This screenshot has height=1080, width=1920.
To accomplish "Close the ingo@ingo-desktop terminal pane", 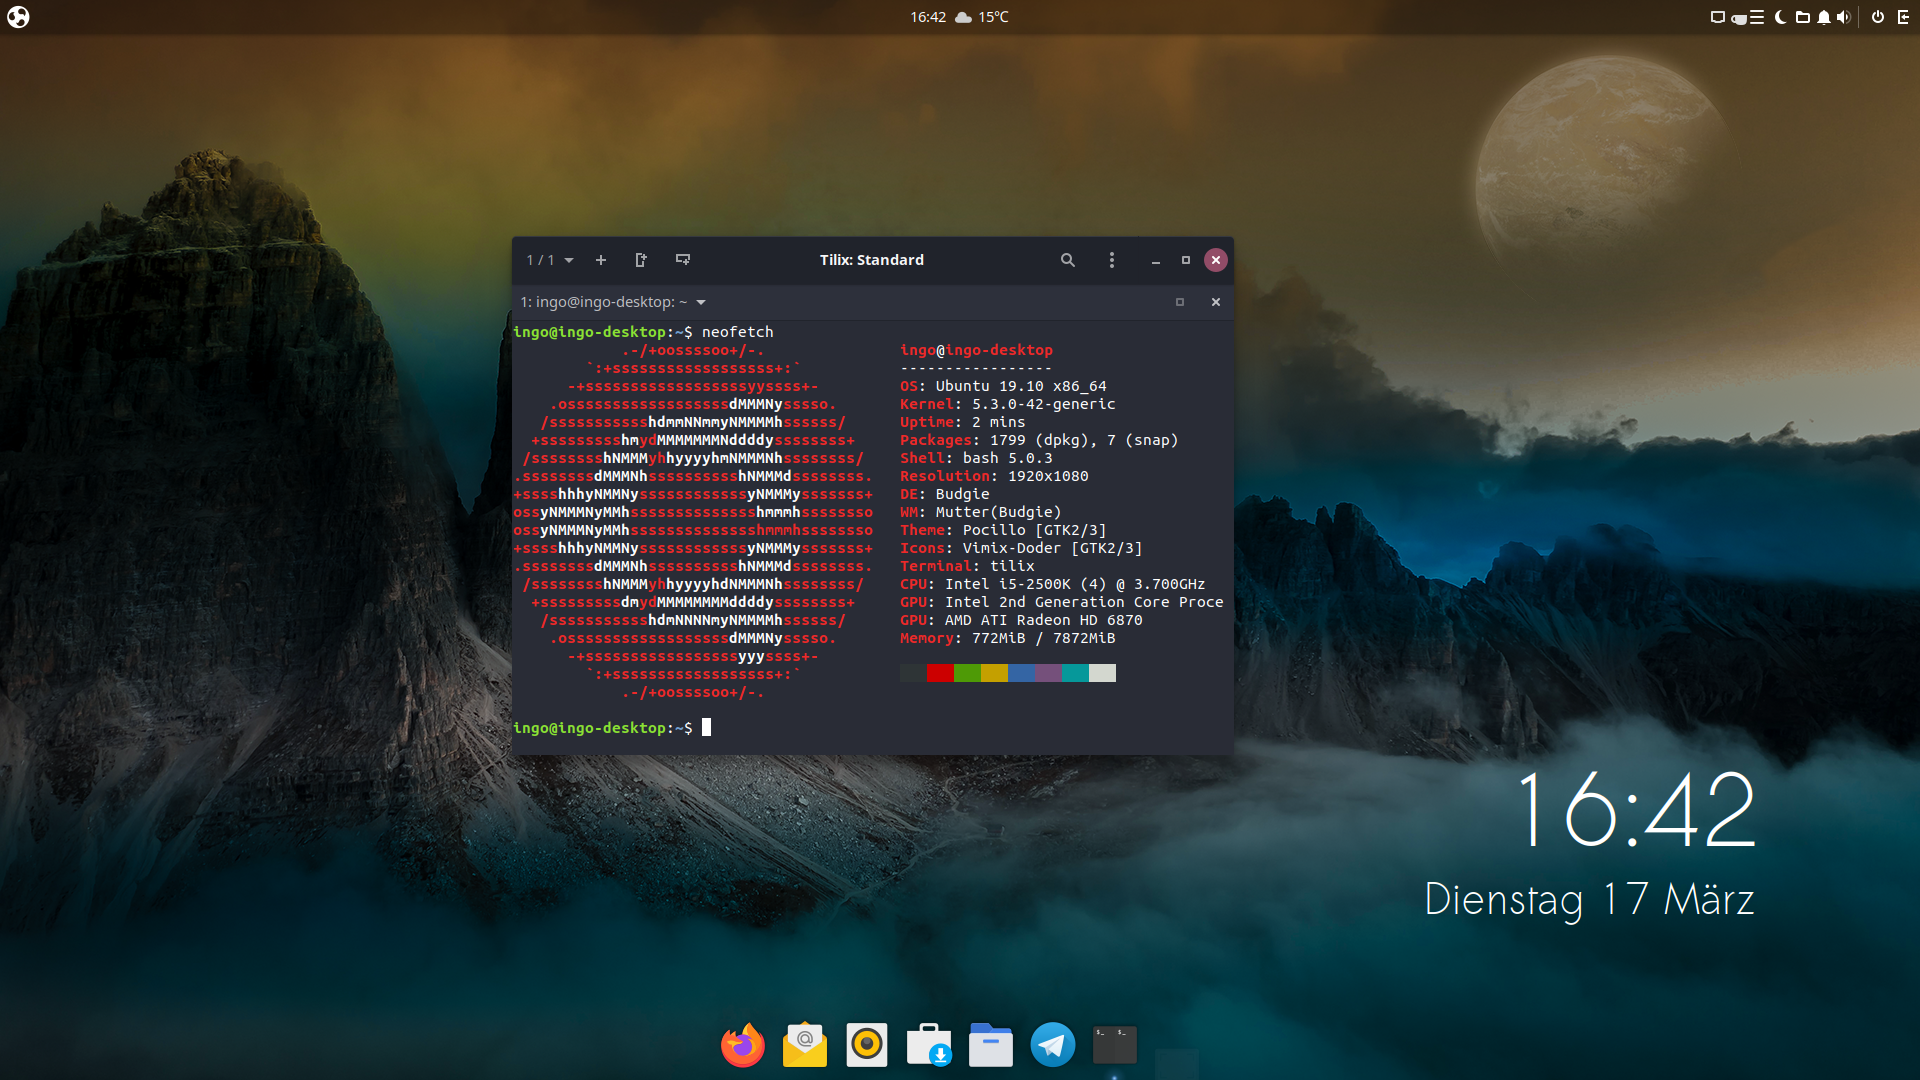I will (x=1216, y=302).
